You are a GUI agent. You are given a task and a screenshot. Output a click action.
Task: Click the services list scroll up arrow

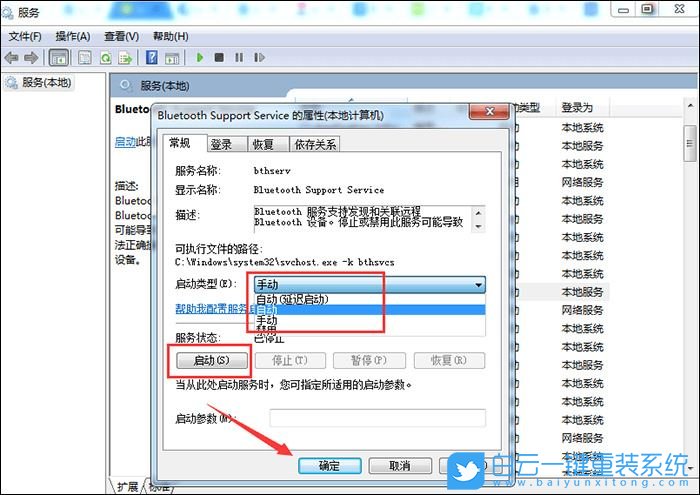(x=690, y=106)
